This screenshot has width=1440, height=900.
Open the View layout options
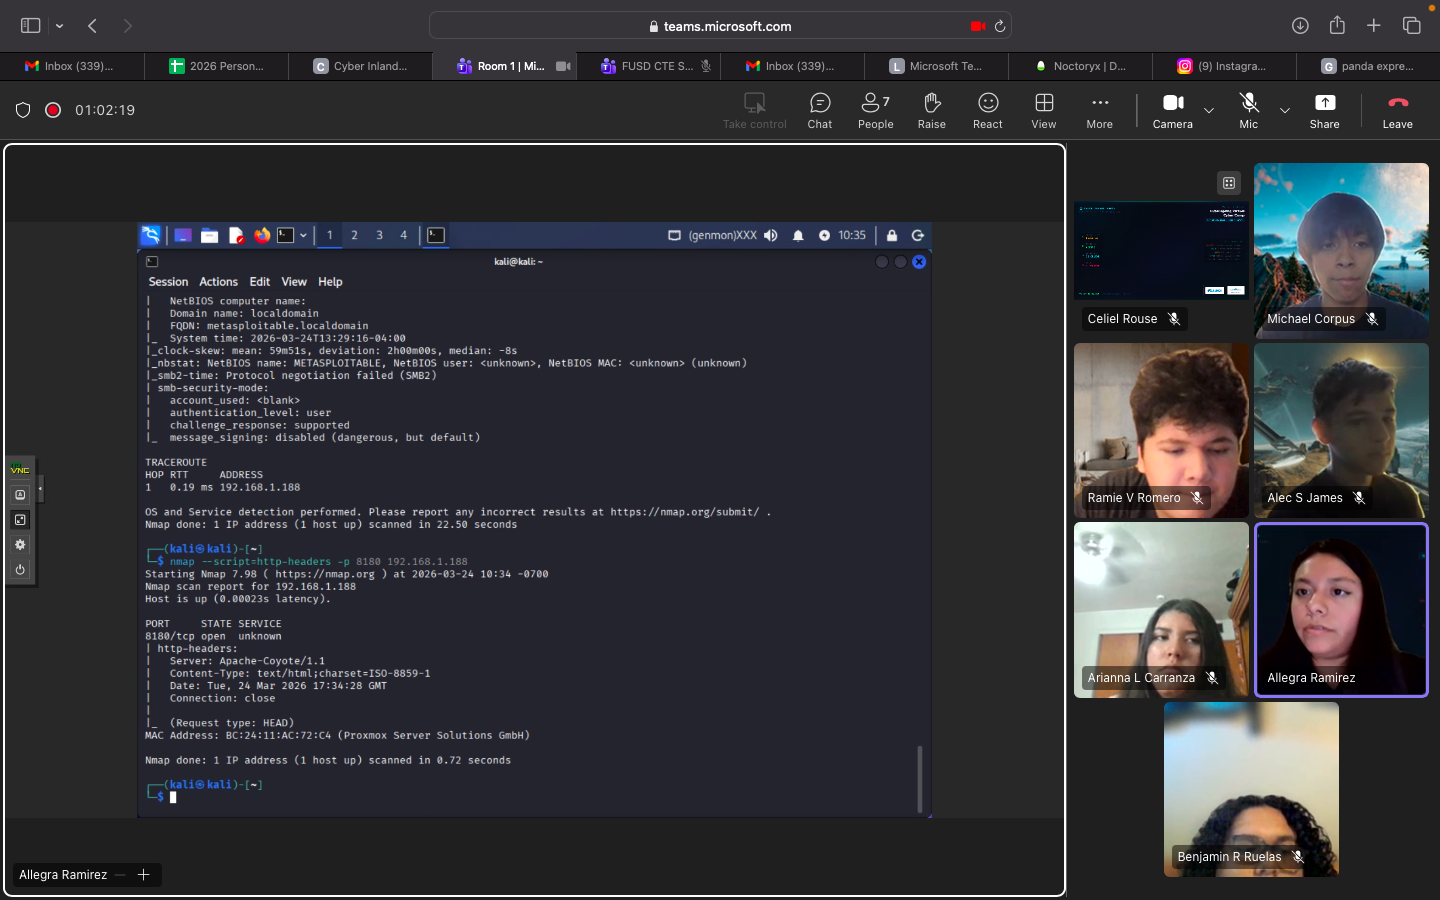1043,110
